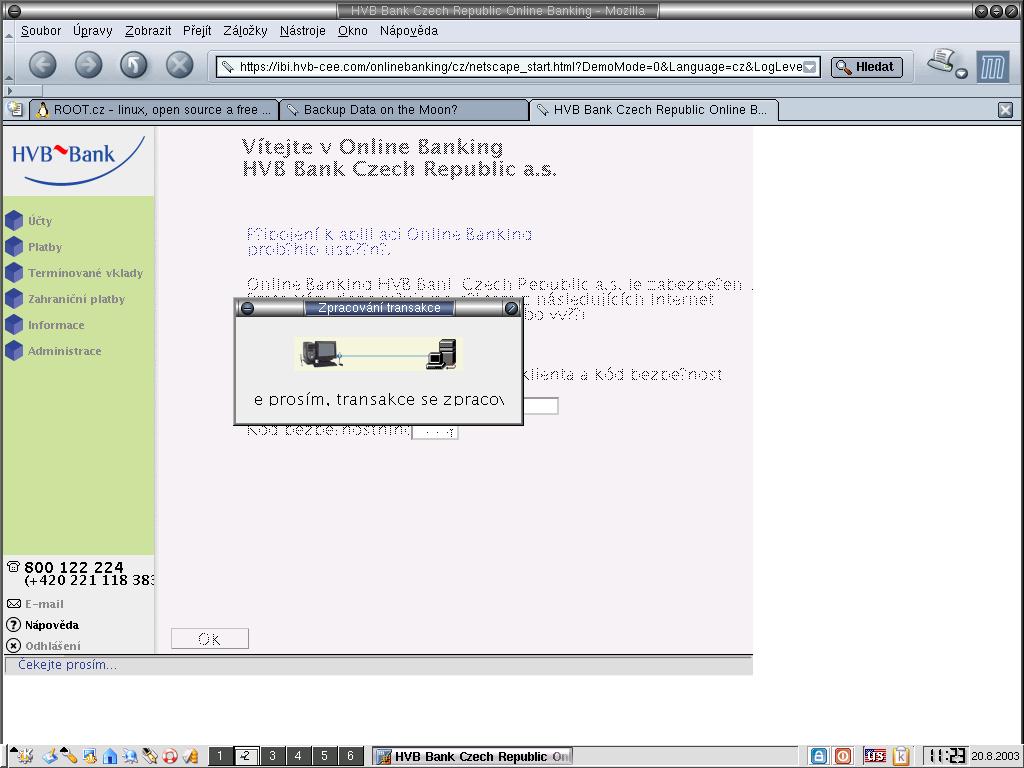
Task: Click the URL address field
Action: click(519, 67)
